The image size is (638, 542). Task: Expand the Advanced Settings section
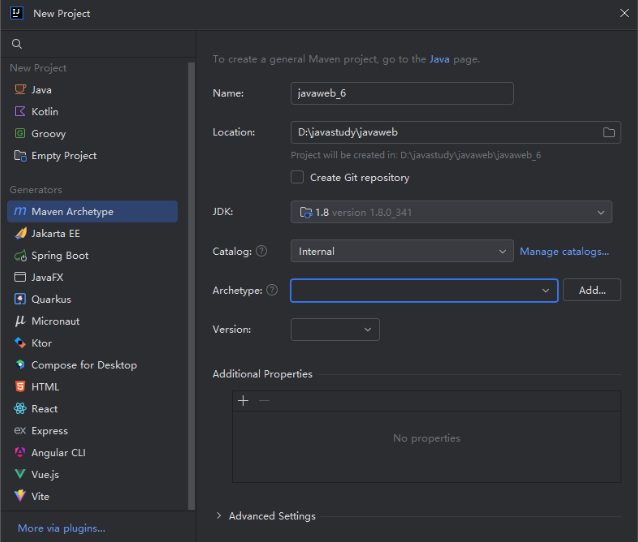tap(220, 516)
